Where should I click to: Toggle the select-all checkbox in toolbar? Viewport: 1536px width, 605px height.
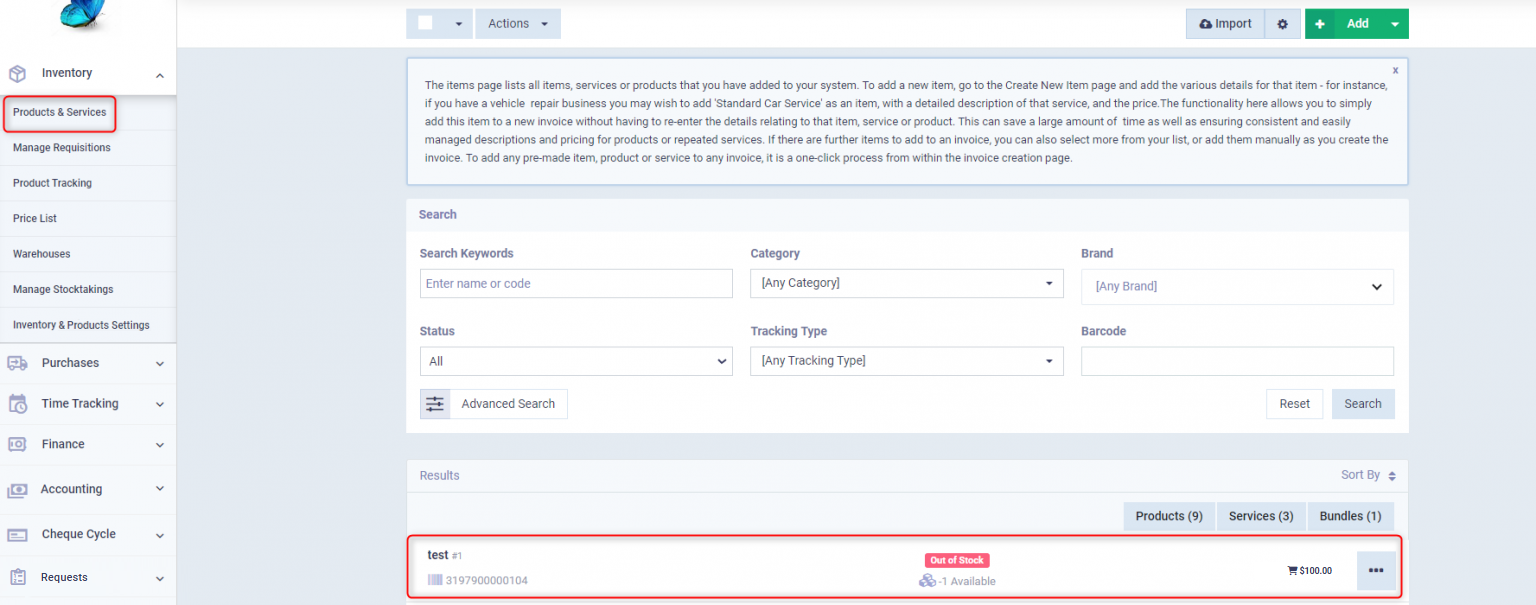pyautogui.click(x=425, y=24)
